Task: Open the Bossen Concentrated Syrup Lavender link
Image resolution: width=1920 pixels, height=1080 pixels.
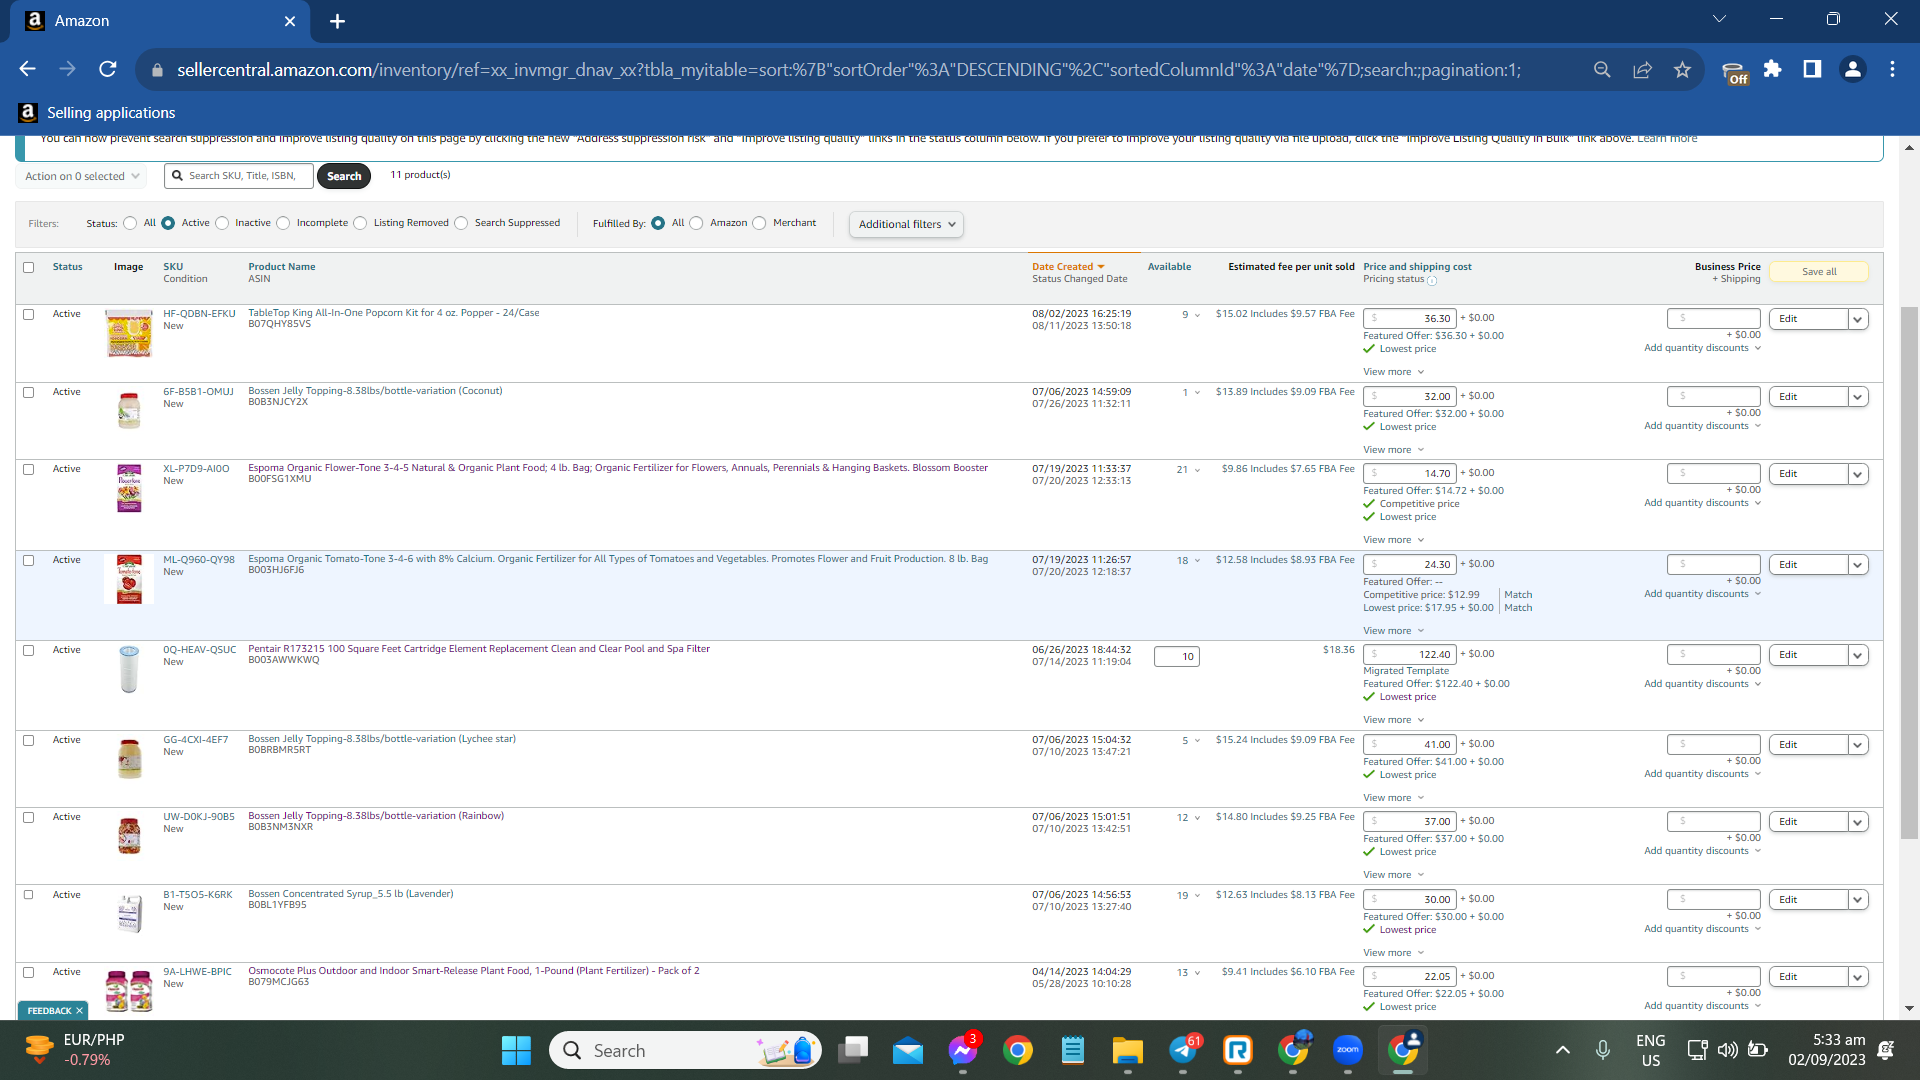Action: pyautogui.click(x=350, y=894)
